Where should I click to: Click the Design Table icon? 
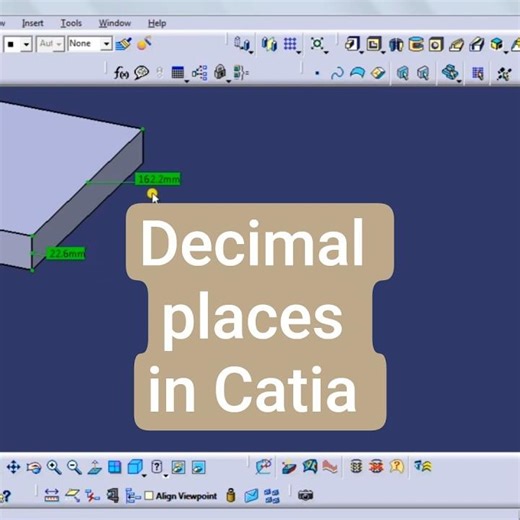[x=177, y=72]
